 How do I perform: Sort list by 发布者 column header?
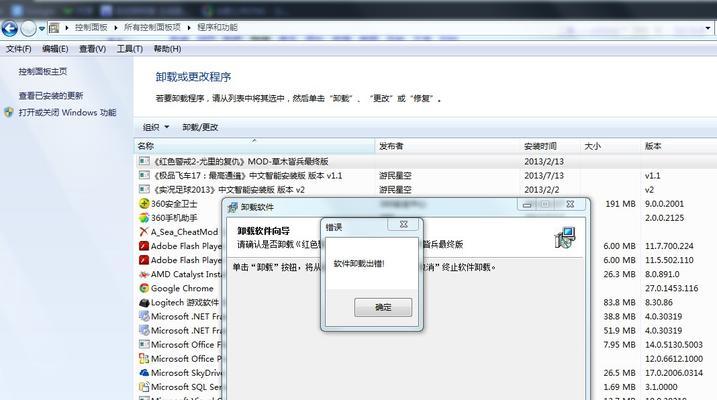point(448,146)
